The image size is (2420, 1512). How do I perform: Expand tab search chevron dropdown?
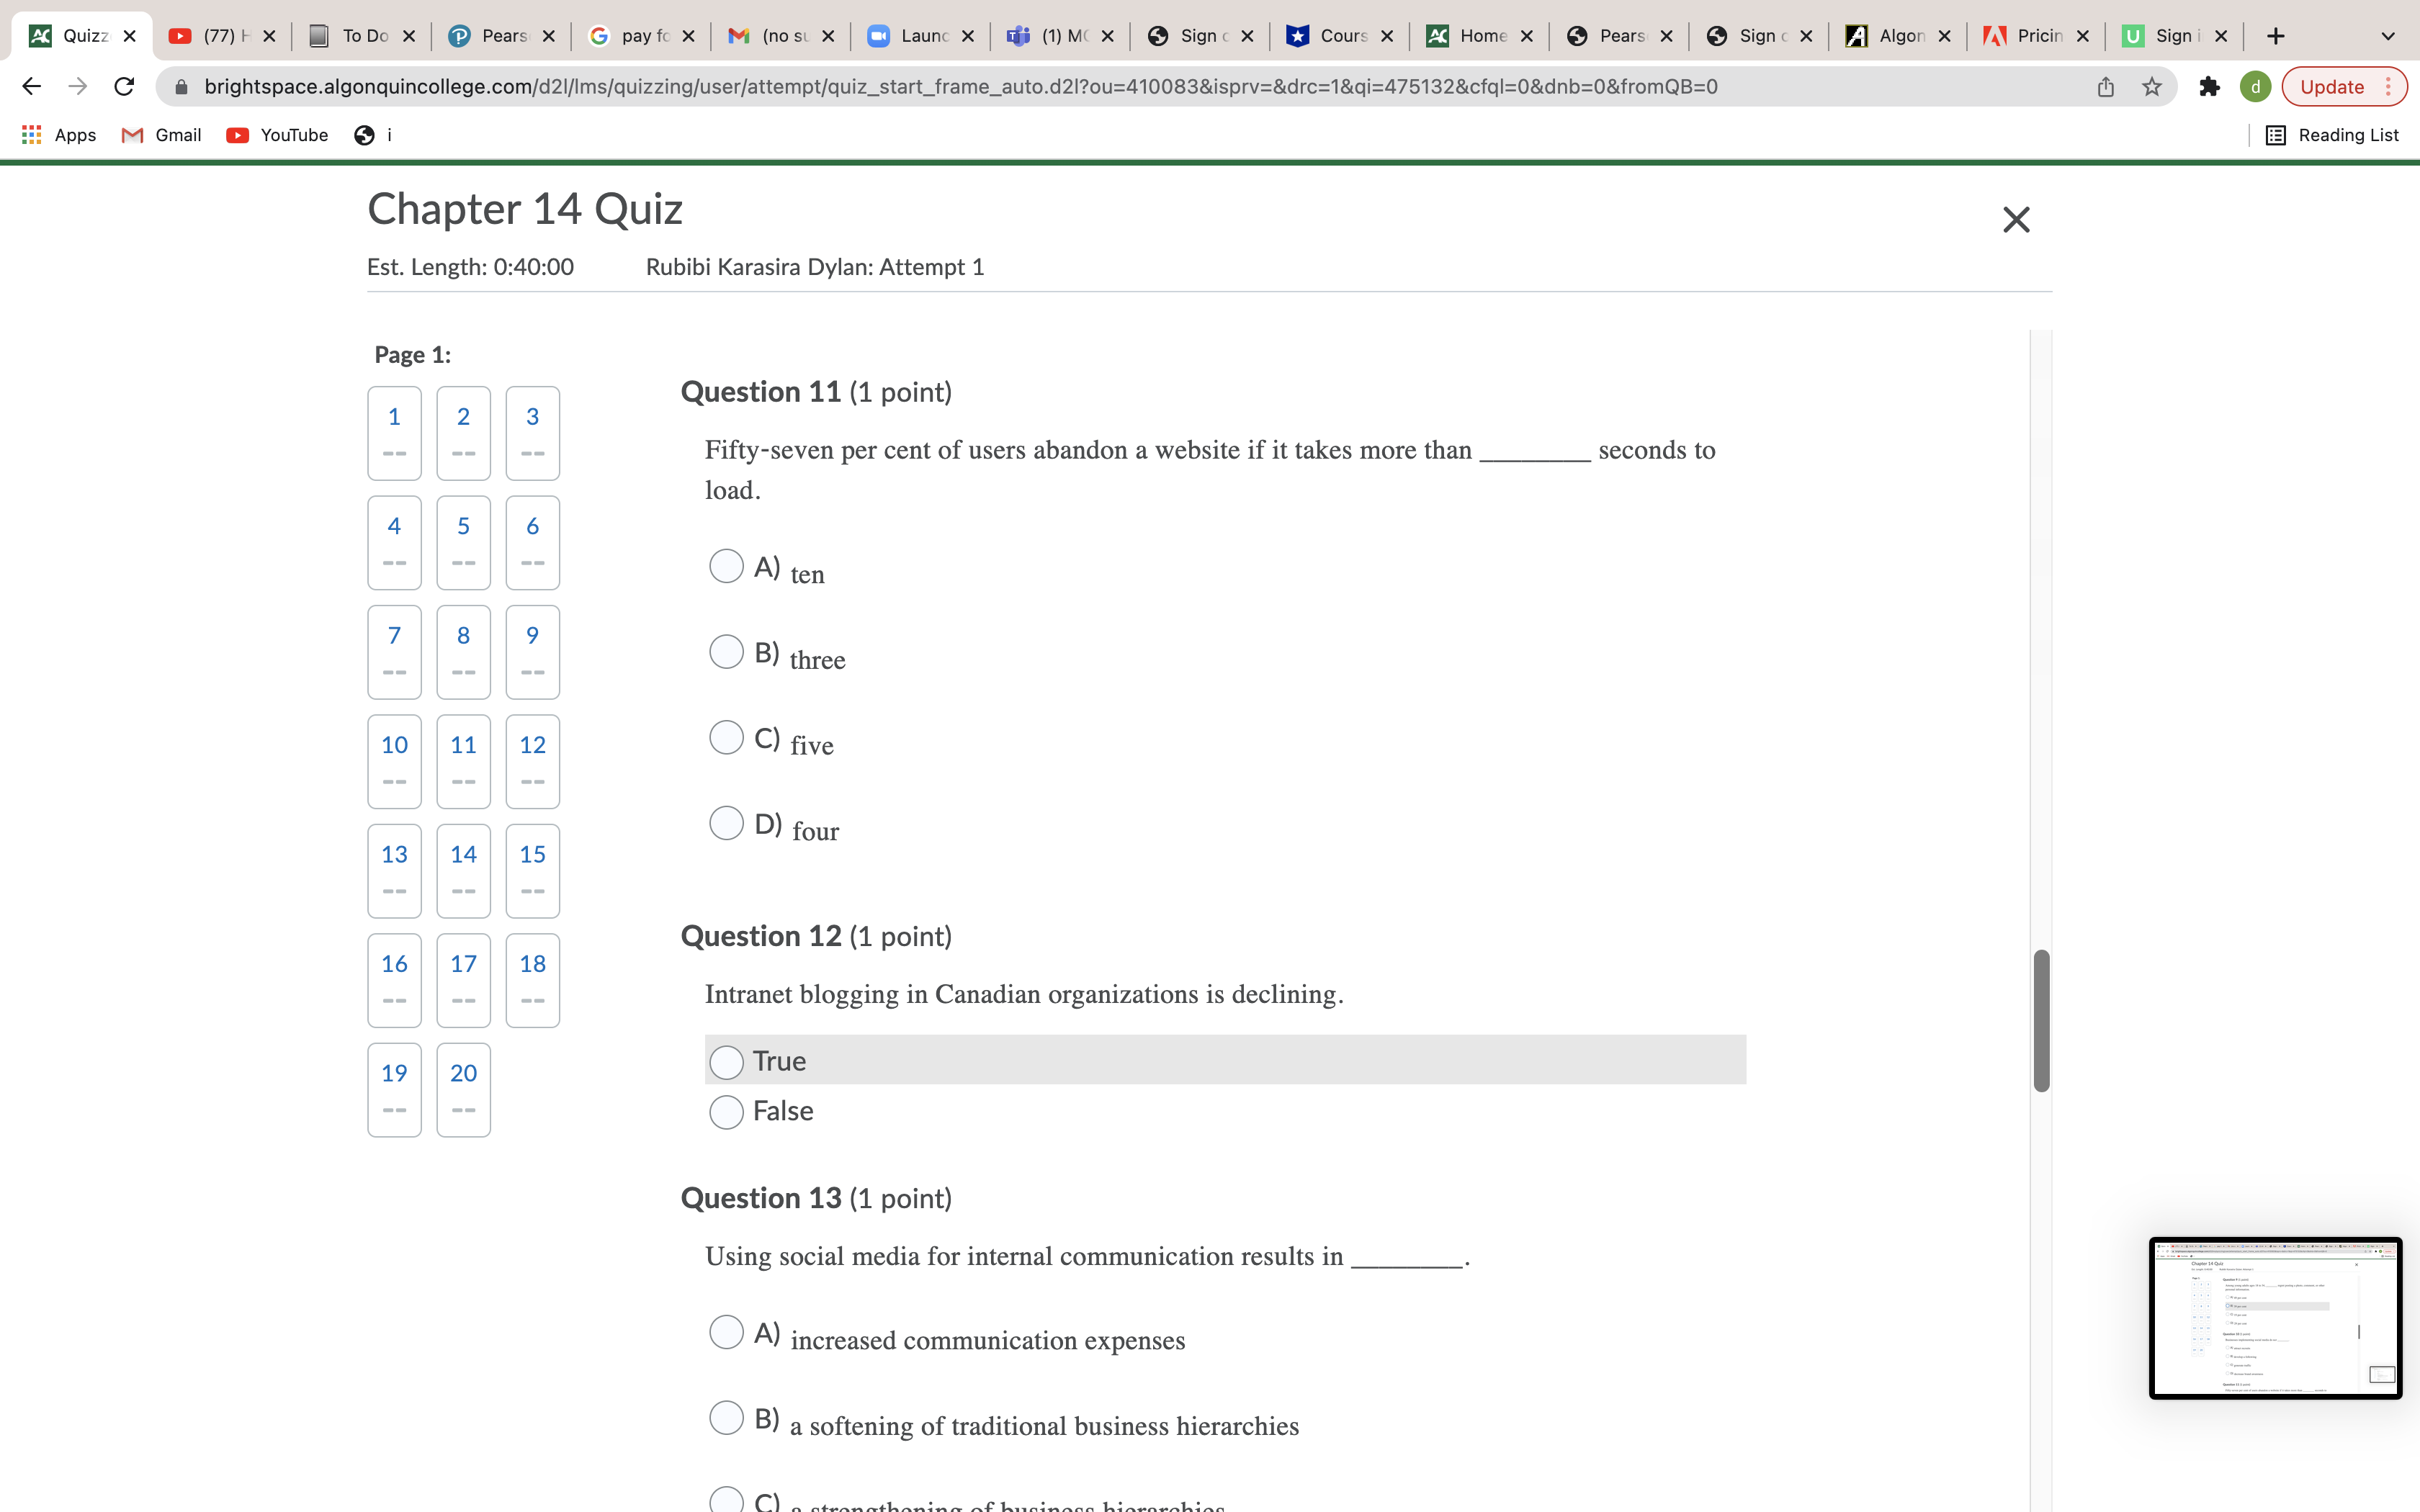2388,36
